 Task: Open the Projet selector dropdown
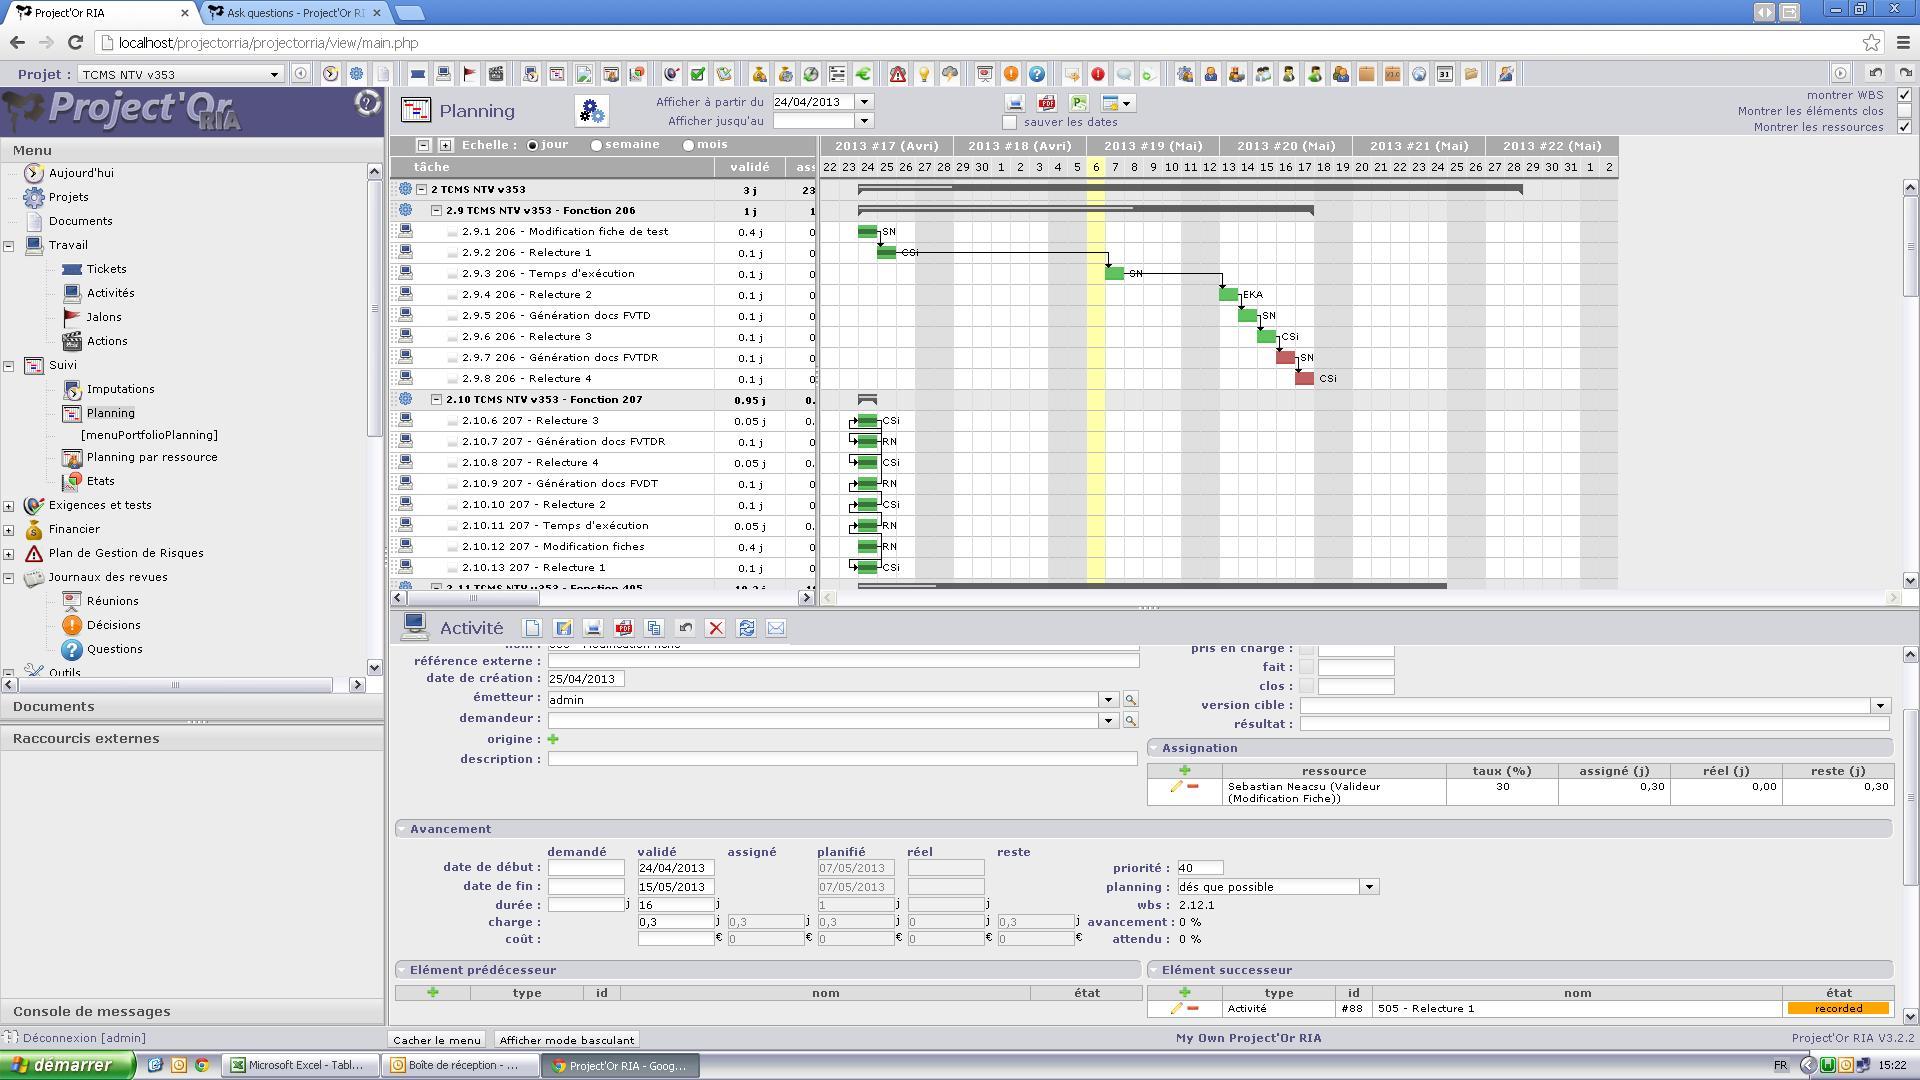274,74
